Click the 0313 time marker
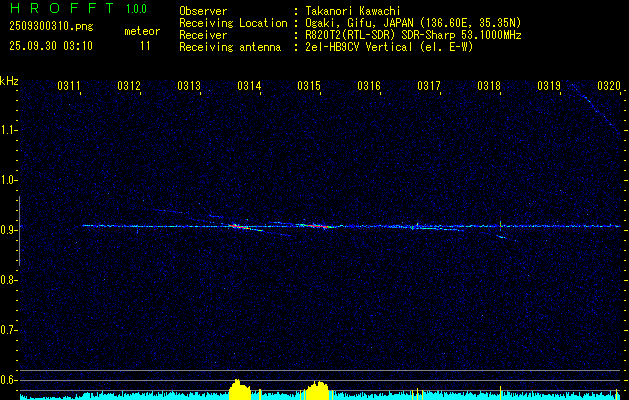629x400 pixels. 189,86
